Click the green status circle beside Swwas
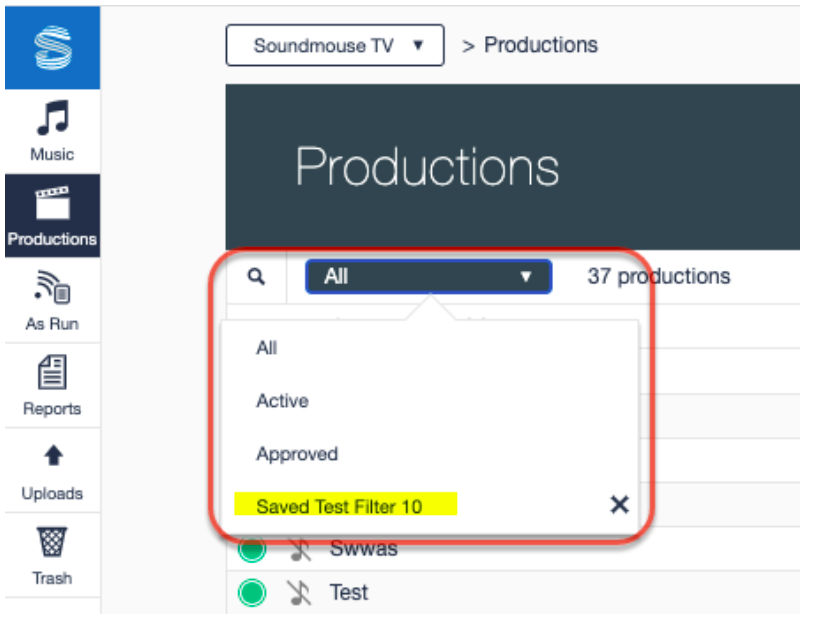This screenshot has height=620, width=817. click(x=252, y=549)
